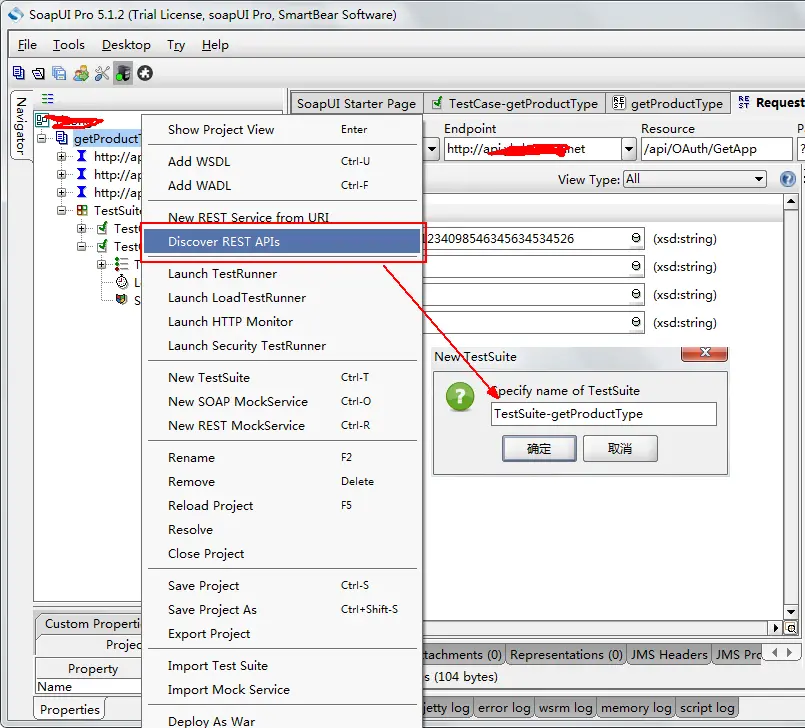Collapse the getProduct project node
The width and height of the screenshot is (805, 728).
[x=42, y=138]
